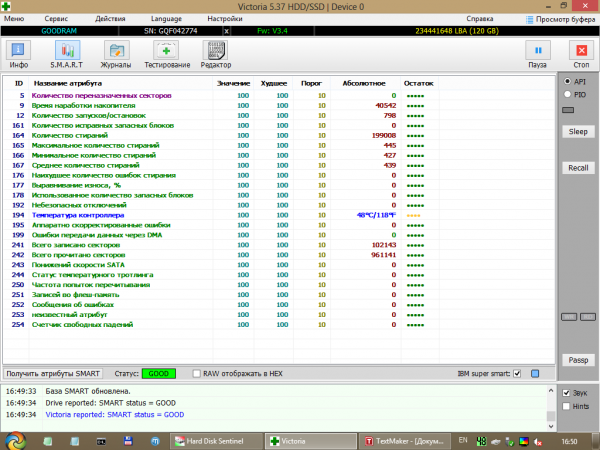Click the Recall button

[x=577, y=167]
